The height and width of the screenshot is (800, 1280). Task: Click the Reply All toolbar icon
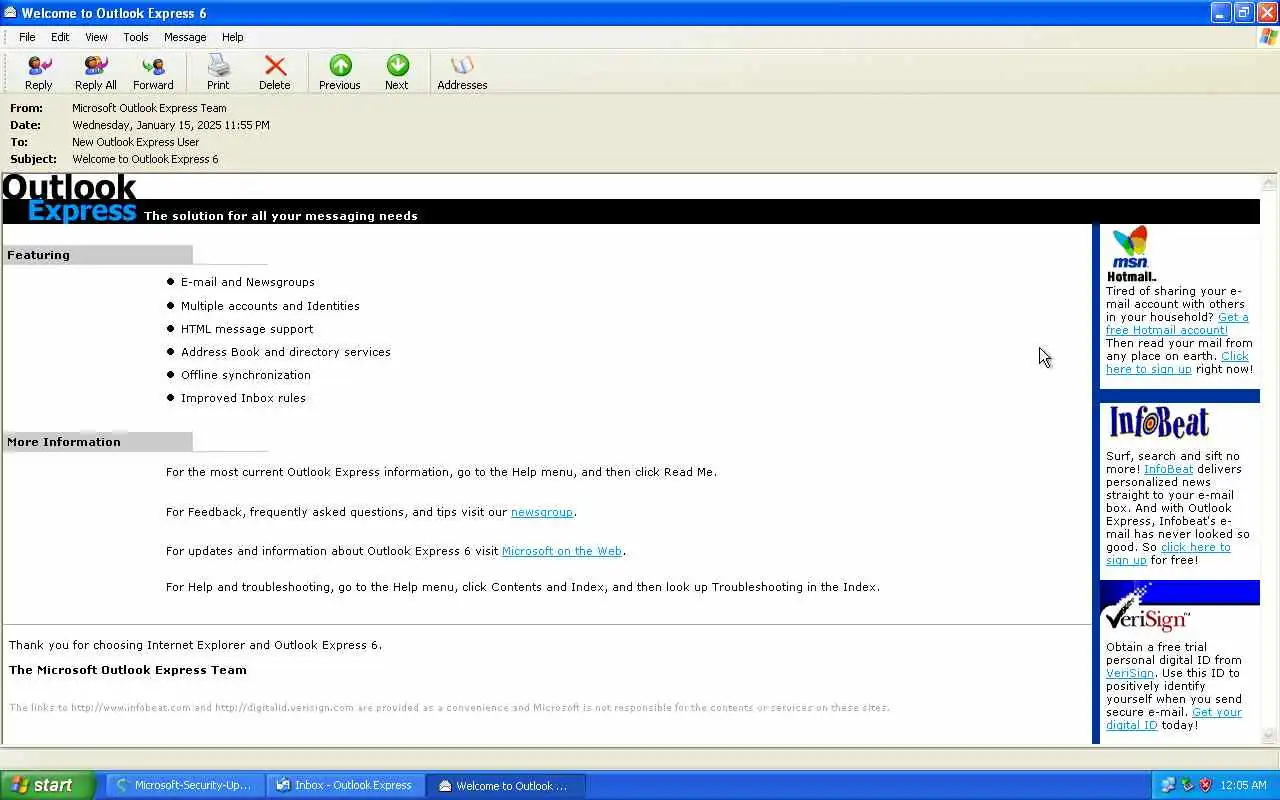click(x=96, y=73)
